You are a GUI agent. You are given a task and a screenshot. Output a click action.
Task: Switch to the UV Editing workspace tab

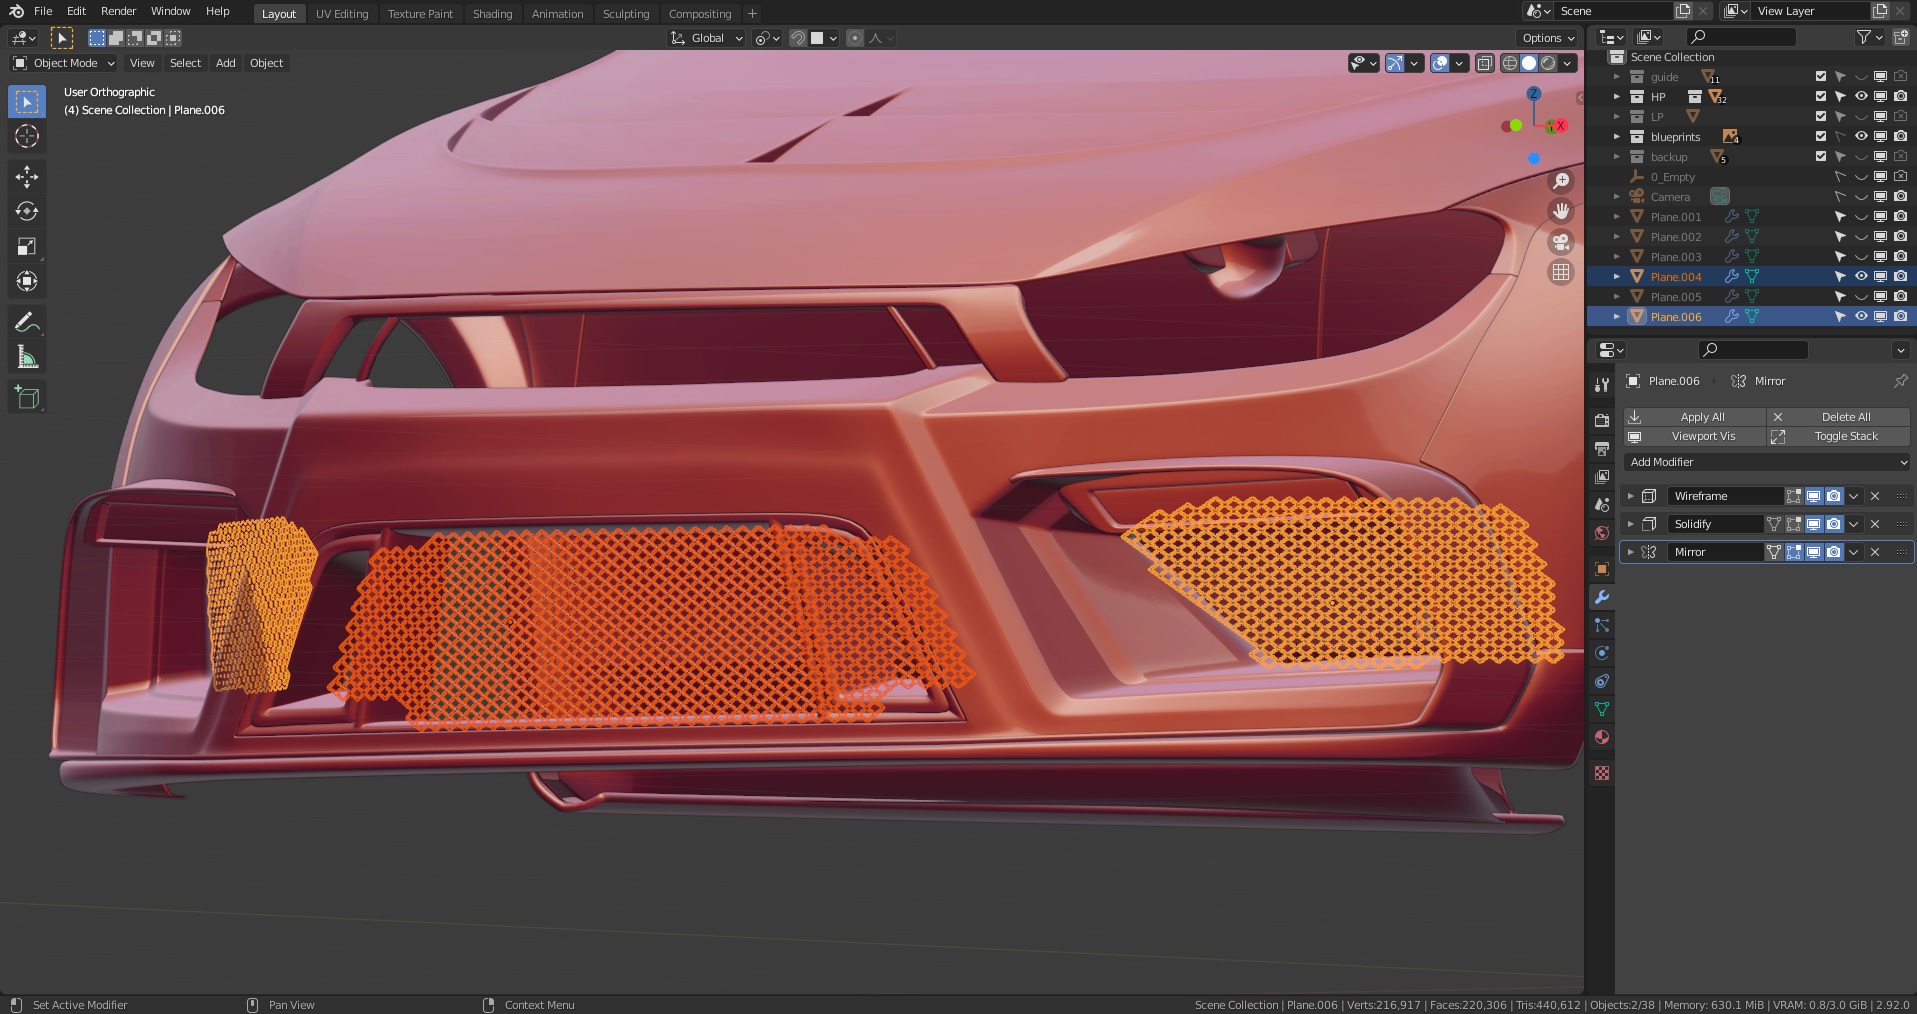[x=342, y=14]
